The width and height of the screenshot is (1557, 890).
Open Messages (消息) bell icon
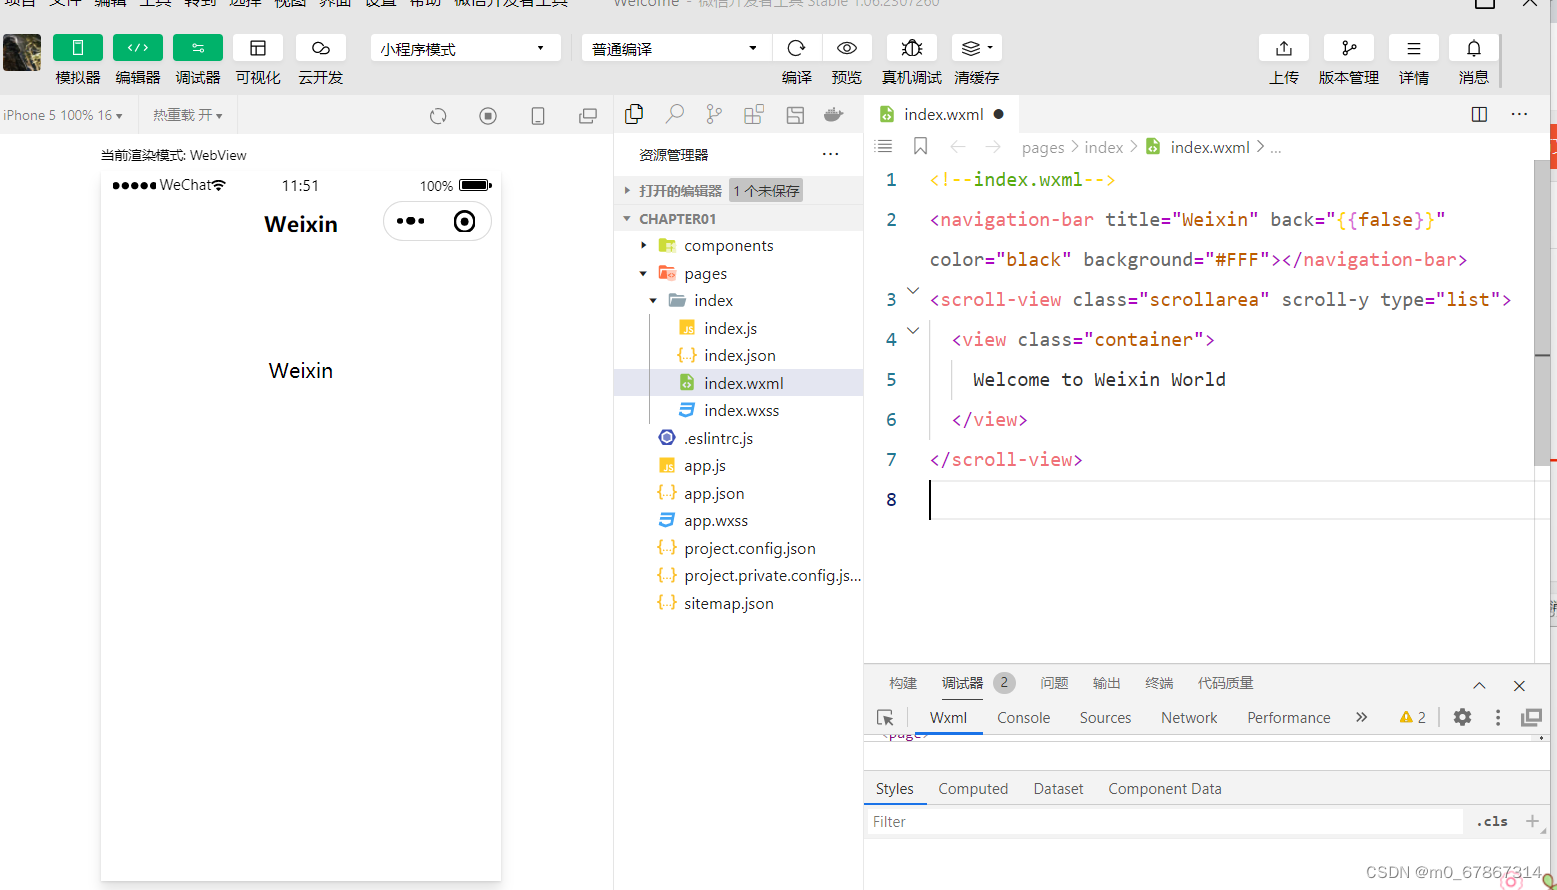coord(1474,48)
